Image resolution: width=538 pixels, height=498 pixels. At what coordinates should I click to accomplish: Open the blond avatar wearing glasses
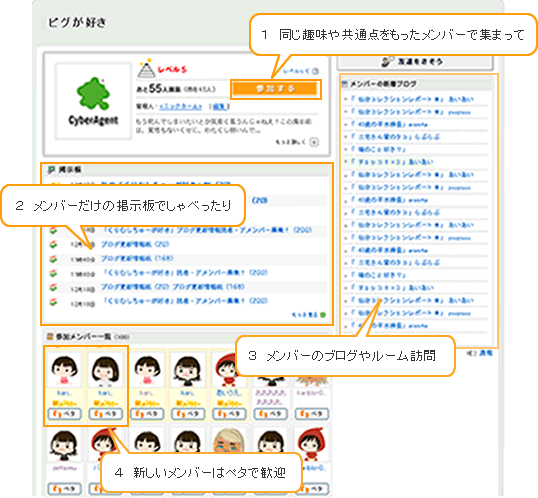click(x=229, y=441)
